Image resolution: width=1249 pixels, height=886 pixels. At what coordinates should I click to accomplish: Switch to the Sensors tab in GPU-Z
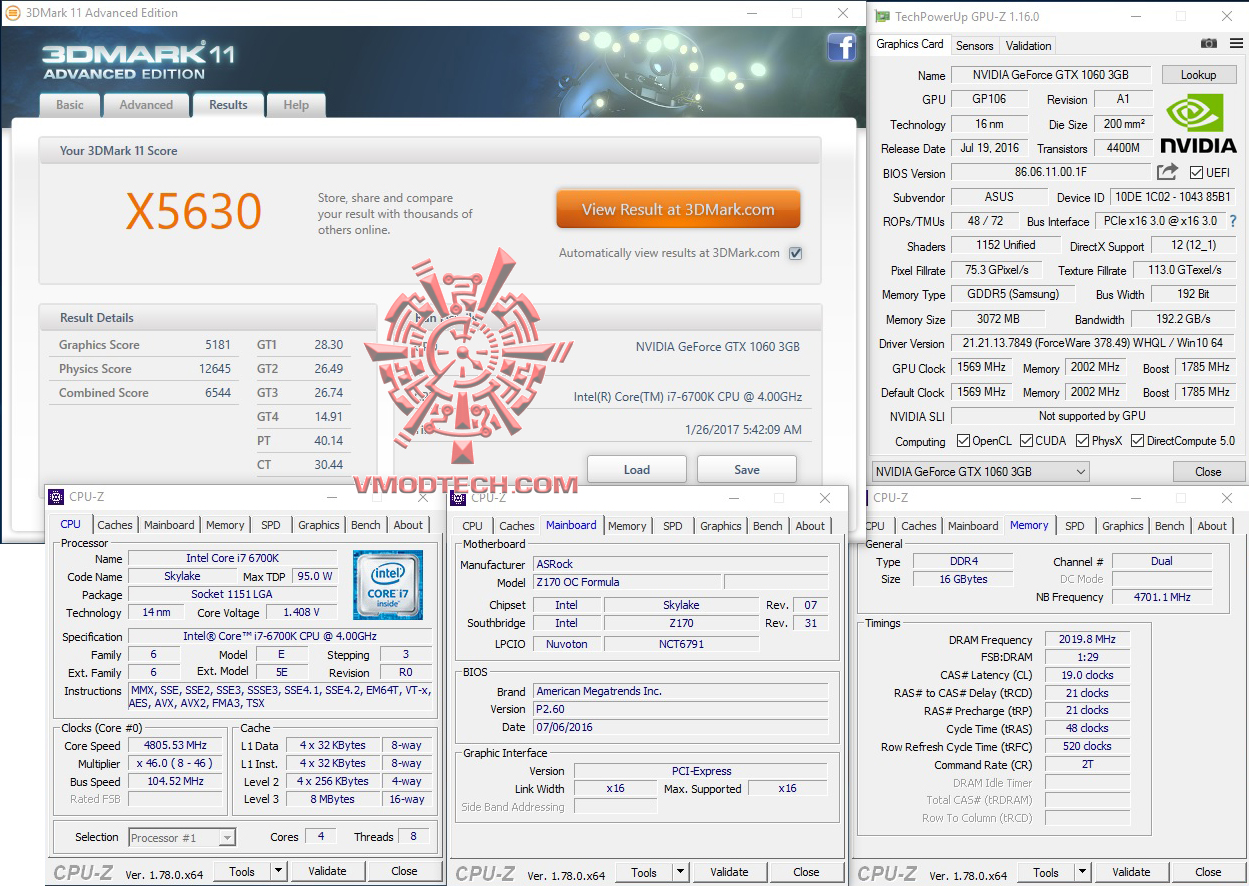click(x=974, y=45)
